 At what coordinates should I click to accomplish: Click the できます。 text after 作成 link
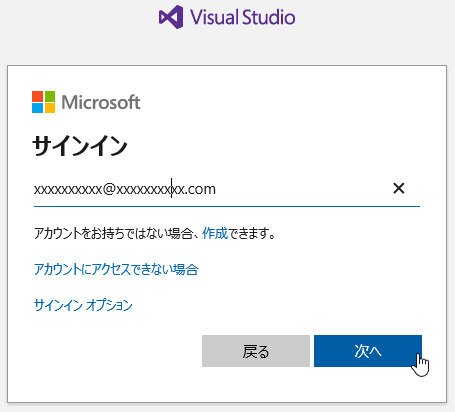[x=252, y=233]
